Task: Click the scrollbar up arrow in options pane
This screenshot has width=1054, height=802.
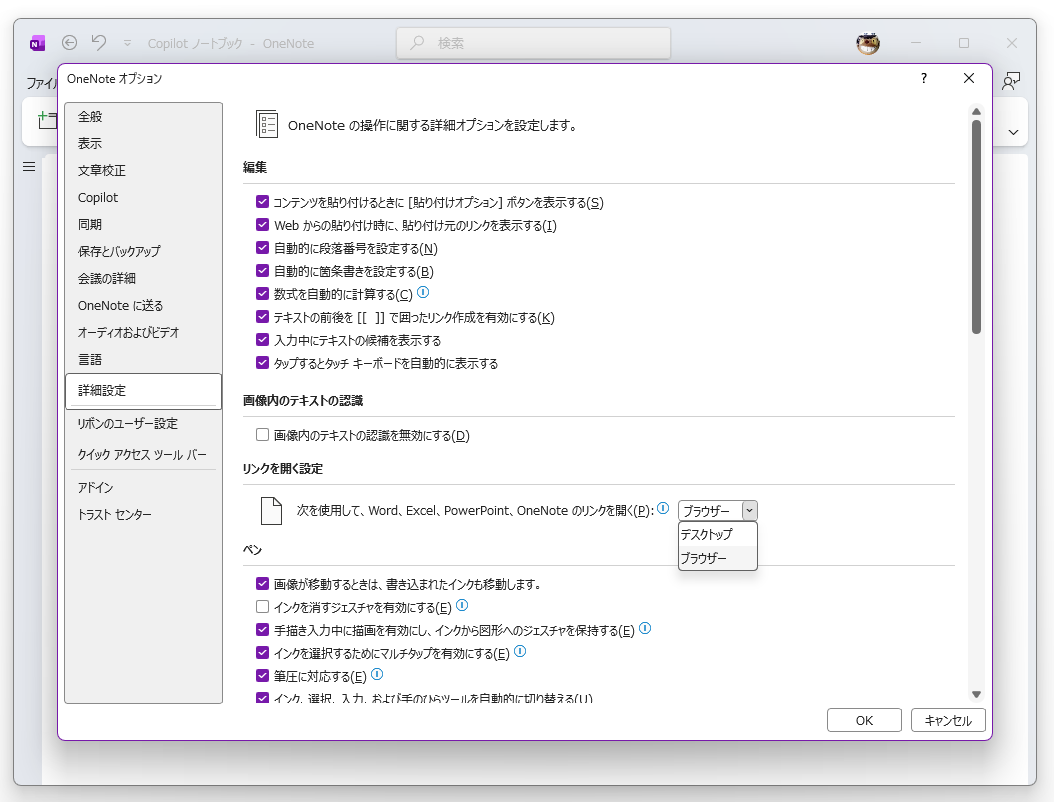Action: [x=976, y=111]
